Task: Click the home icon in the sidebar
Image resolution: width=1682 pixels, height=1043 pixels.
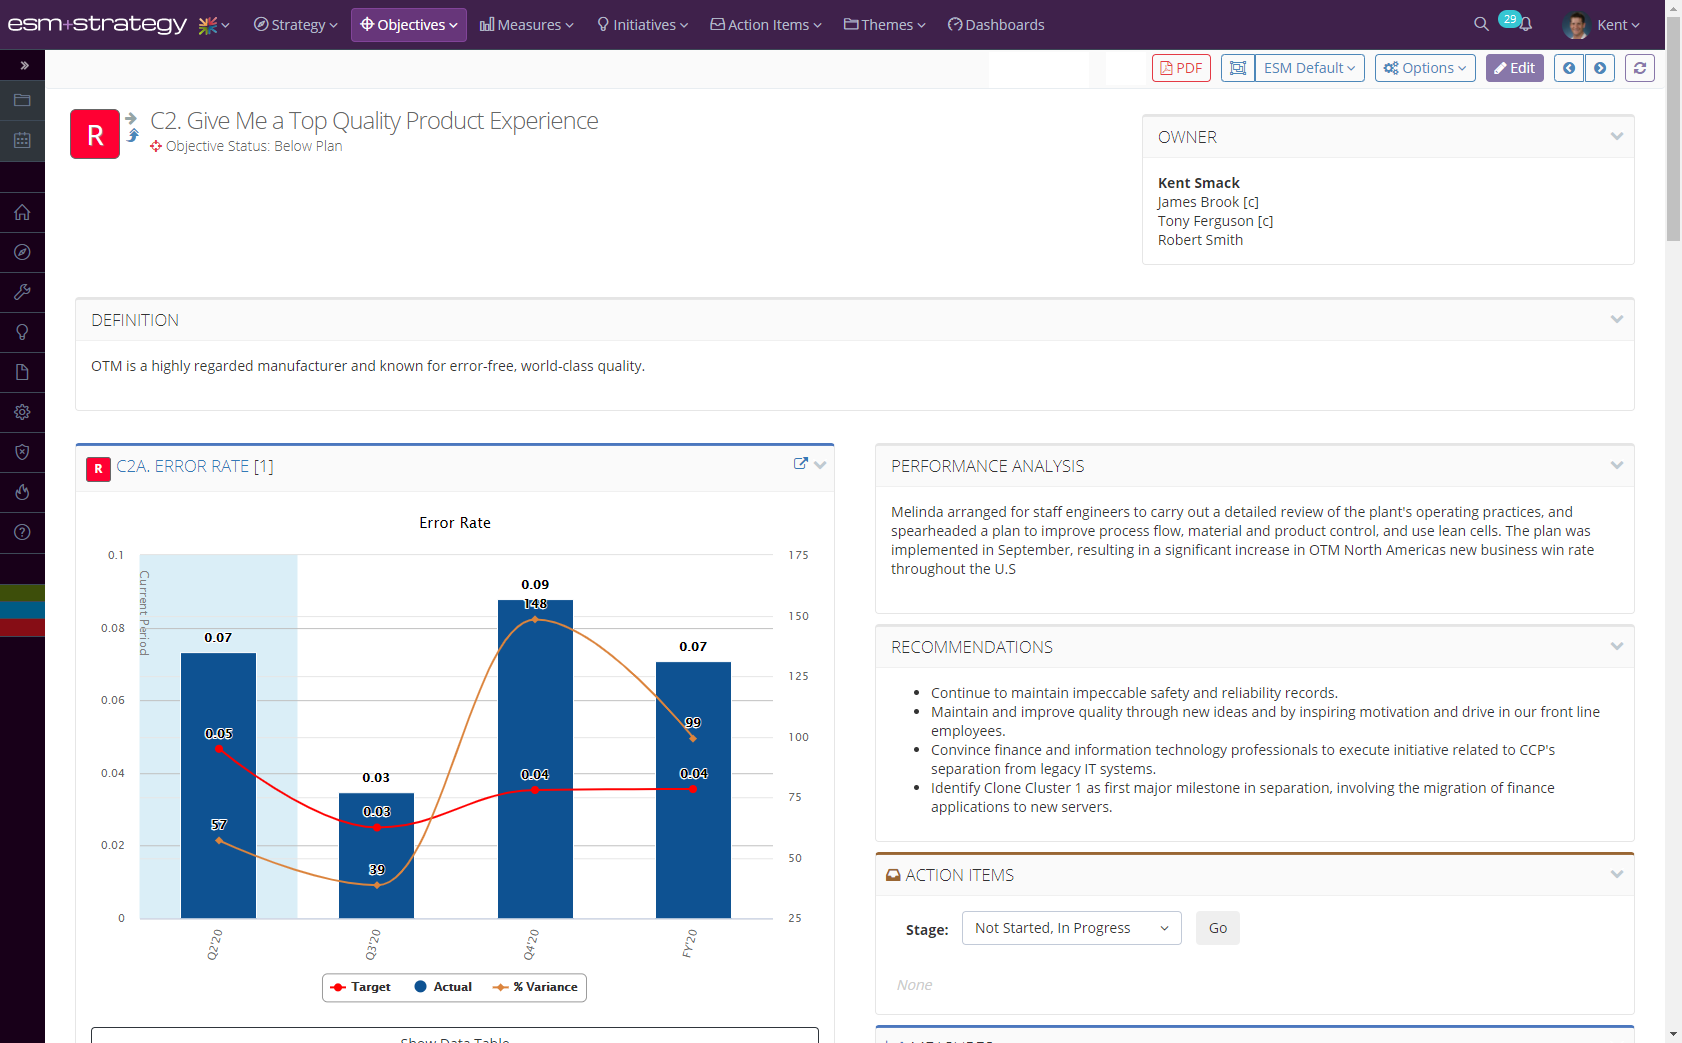Action: pyautogui.click(x=22, y=212)
